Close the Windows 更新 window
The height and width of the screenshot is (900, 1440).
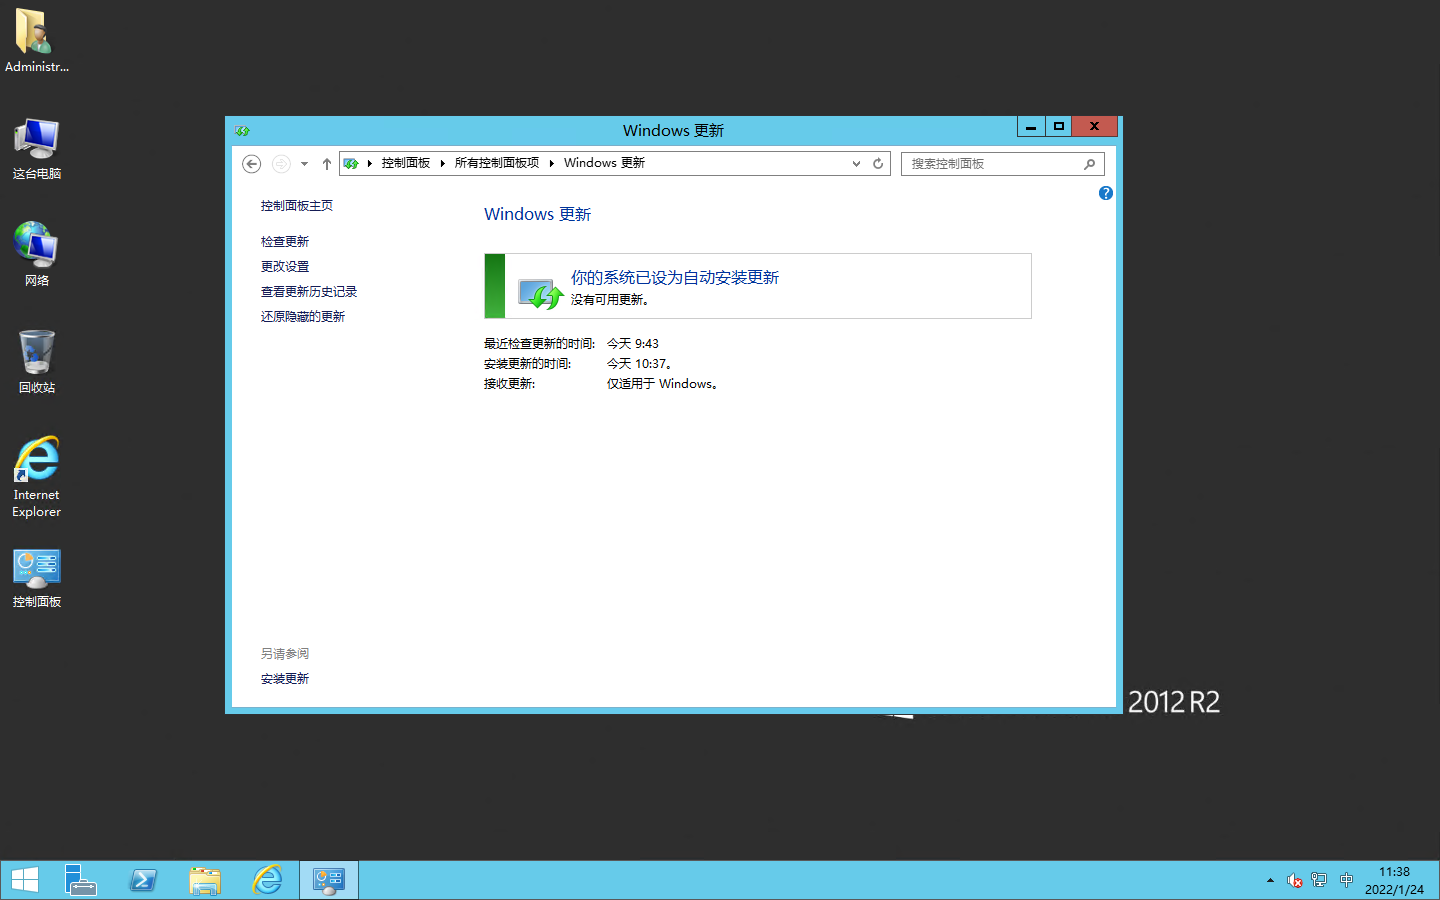pyautogui.click(x=1094, y=126)
